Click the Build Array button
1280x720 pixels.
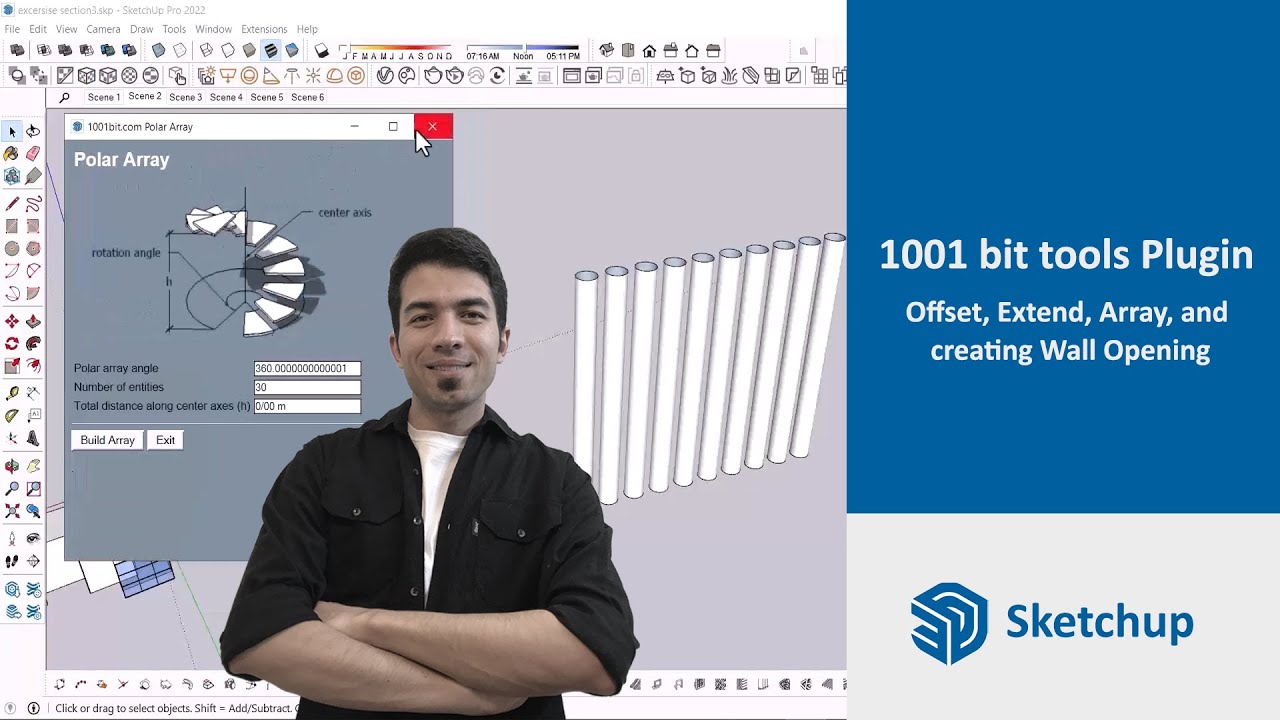107,440
